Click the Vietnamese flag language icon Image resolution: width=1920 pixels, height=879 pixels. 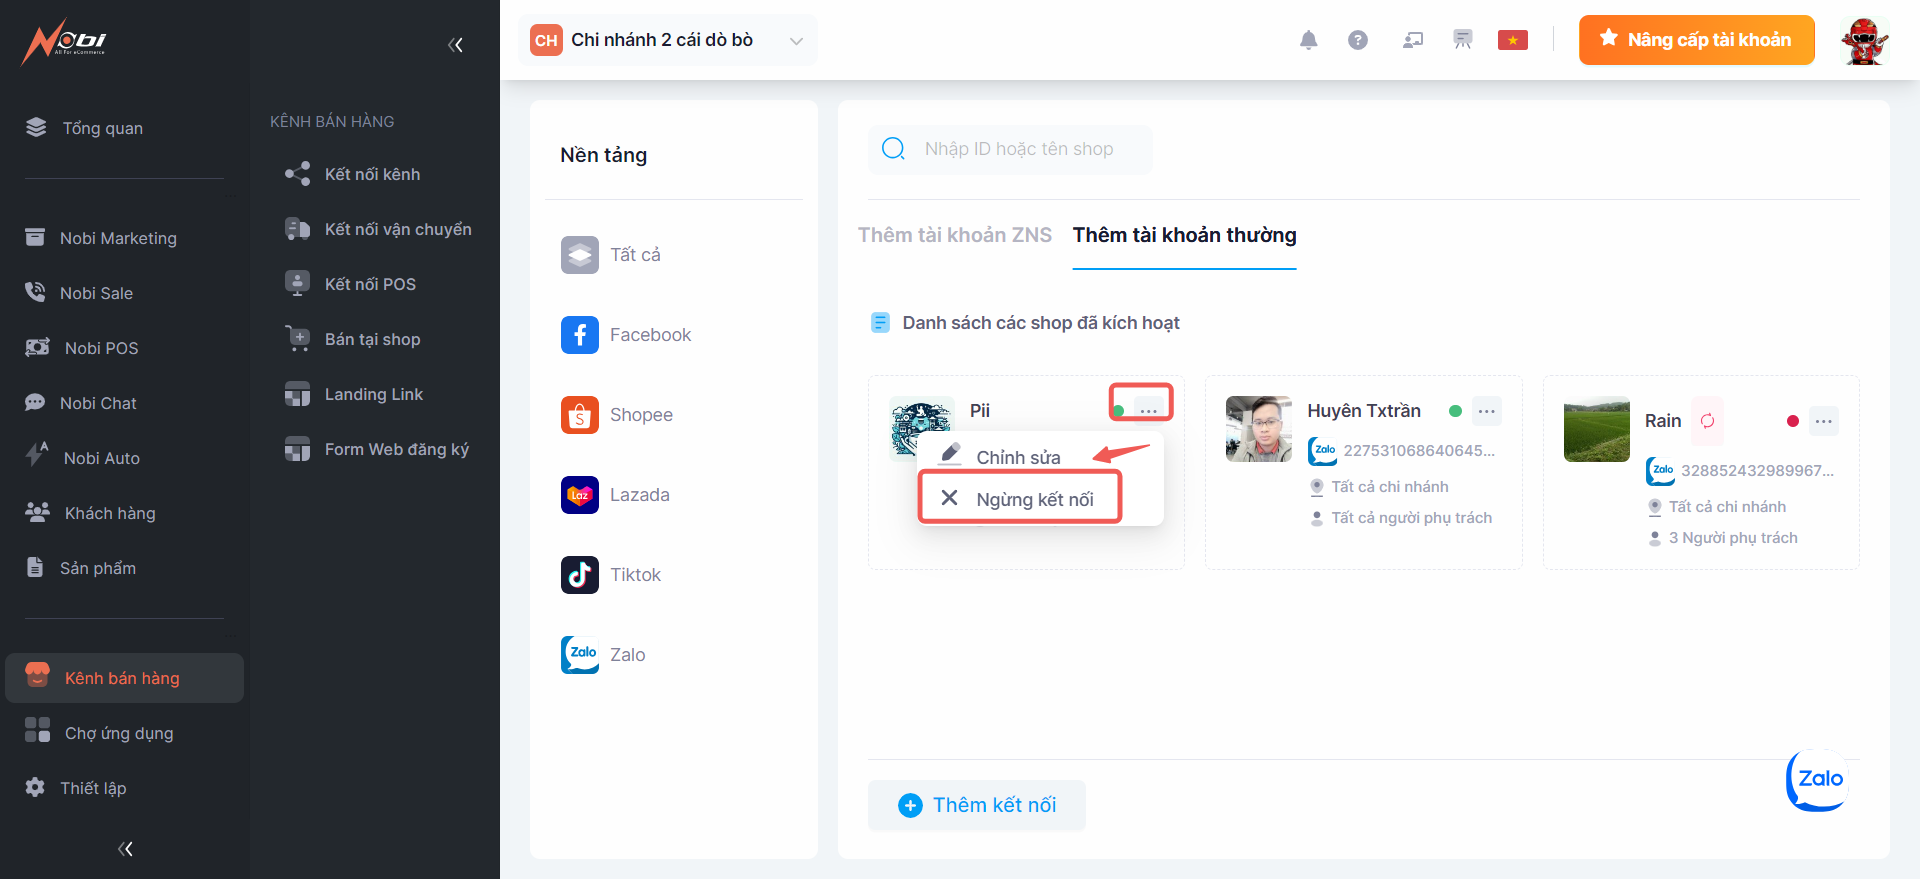tap(1512, 40)
